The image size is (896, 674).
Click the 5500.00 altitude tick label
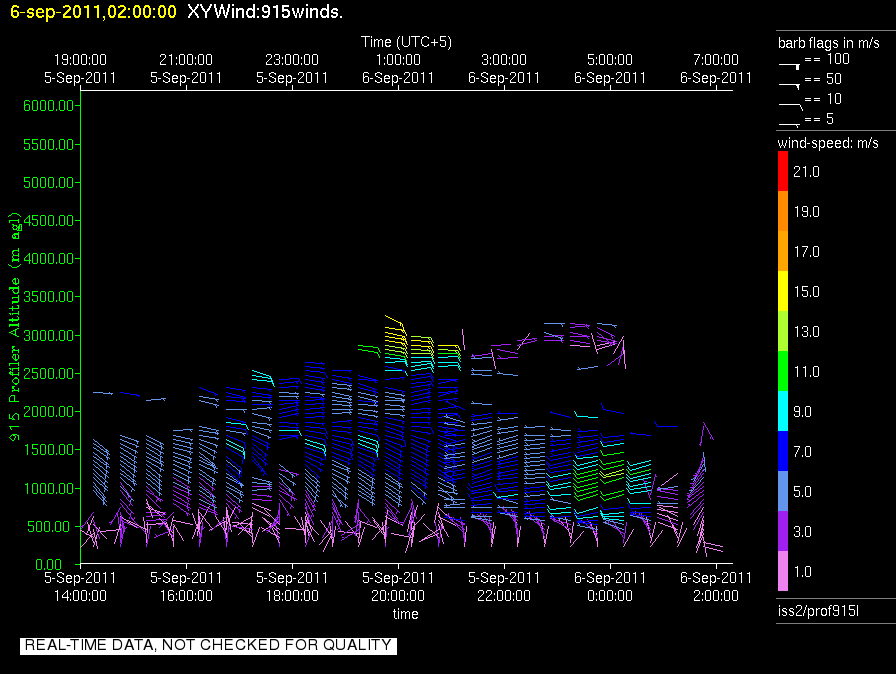(49, 145)
